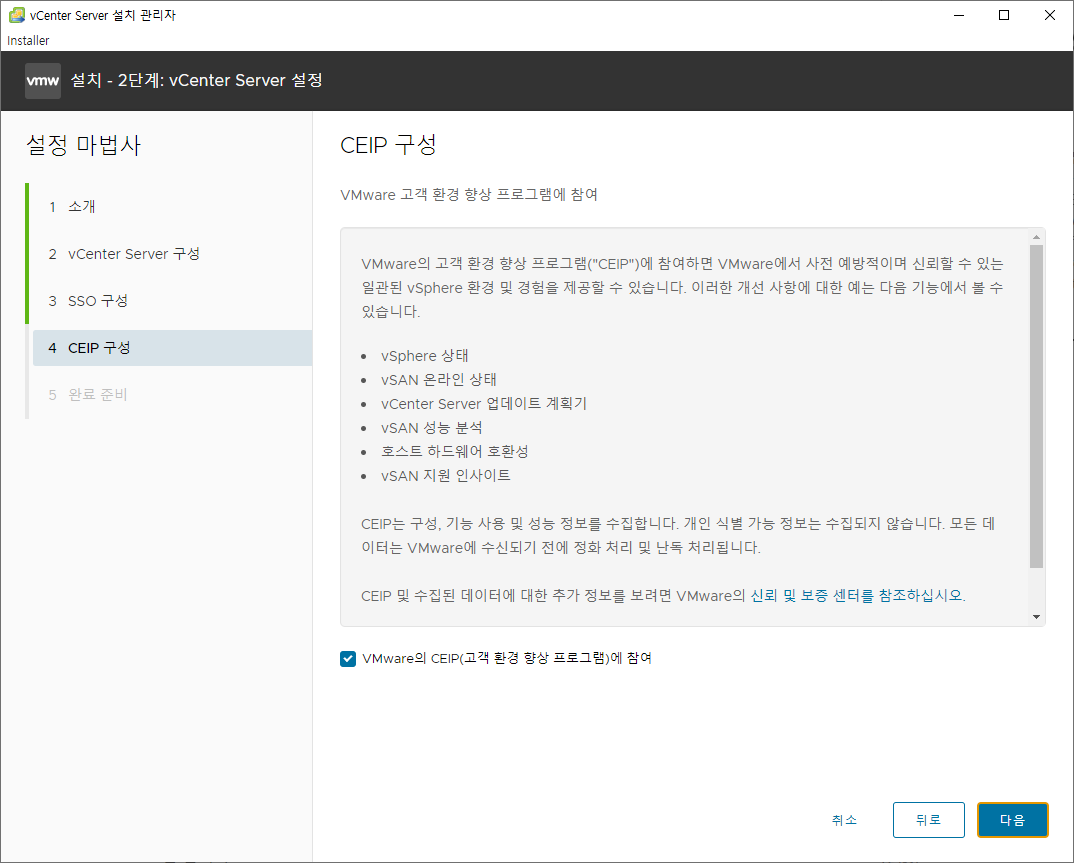The width and height of the screenshot is (1074, 863).
Task: Click the scroll-up arrow of CEIP text
Action: (x=1036, y=237)
